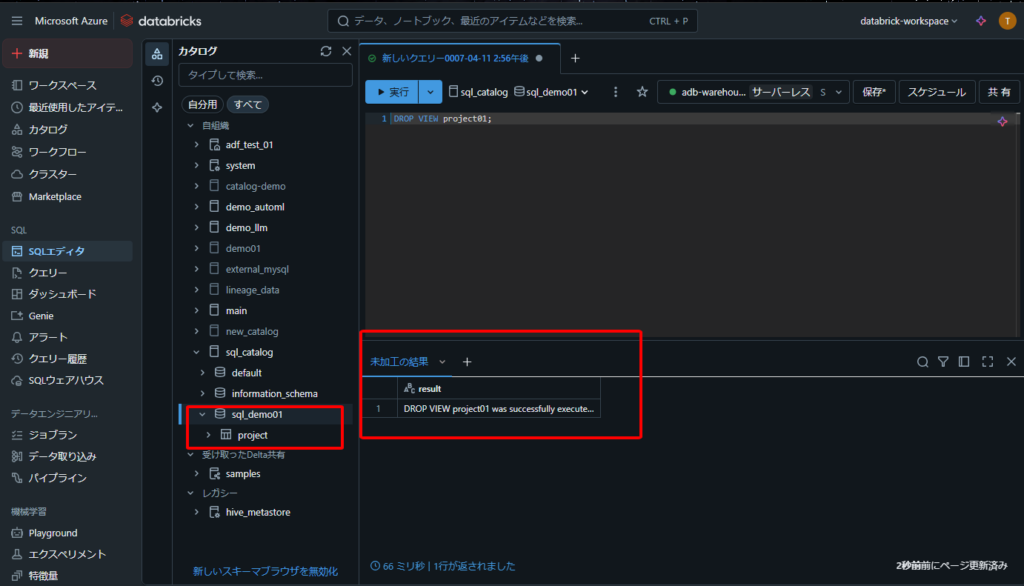Toggle the results column layout icon
The image size is (1024, 586).
click(x=964, y=362)
